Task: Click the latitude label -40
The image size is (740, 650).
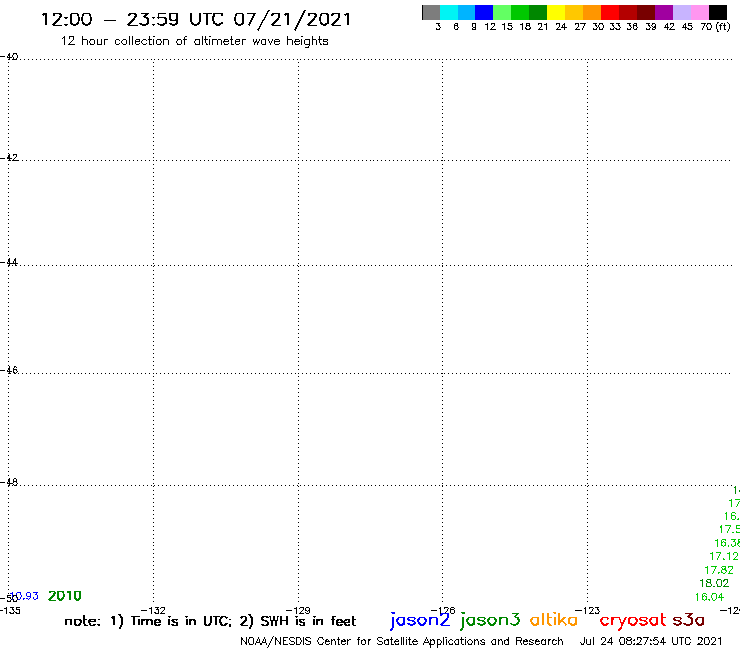Action: tap(9, 57)
